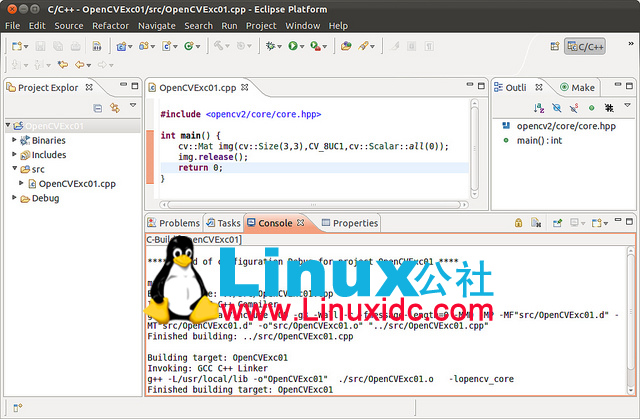Show hidden toolbar items chevron

click(631, 43)
